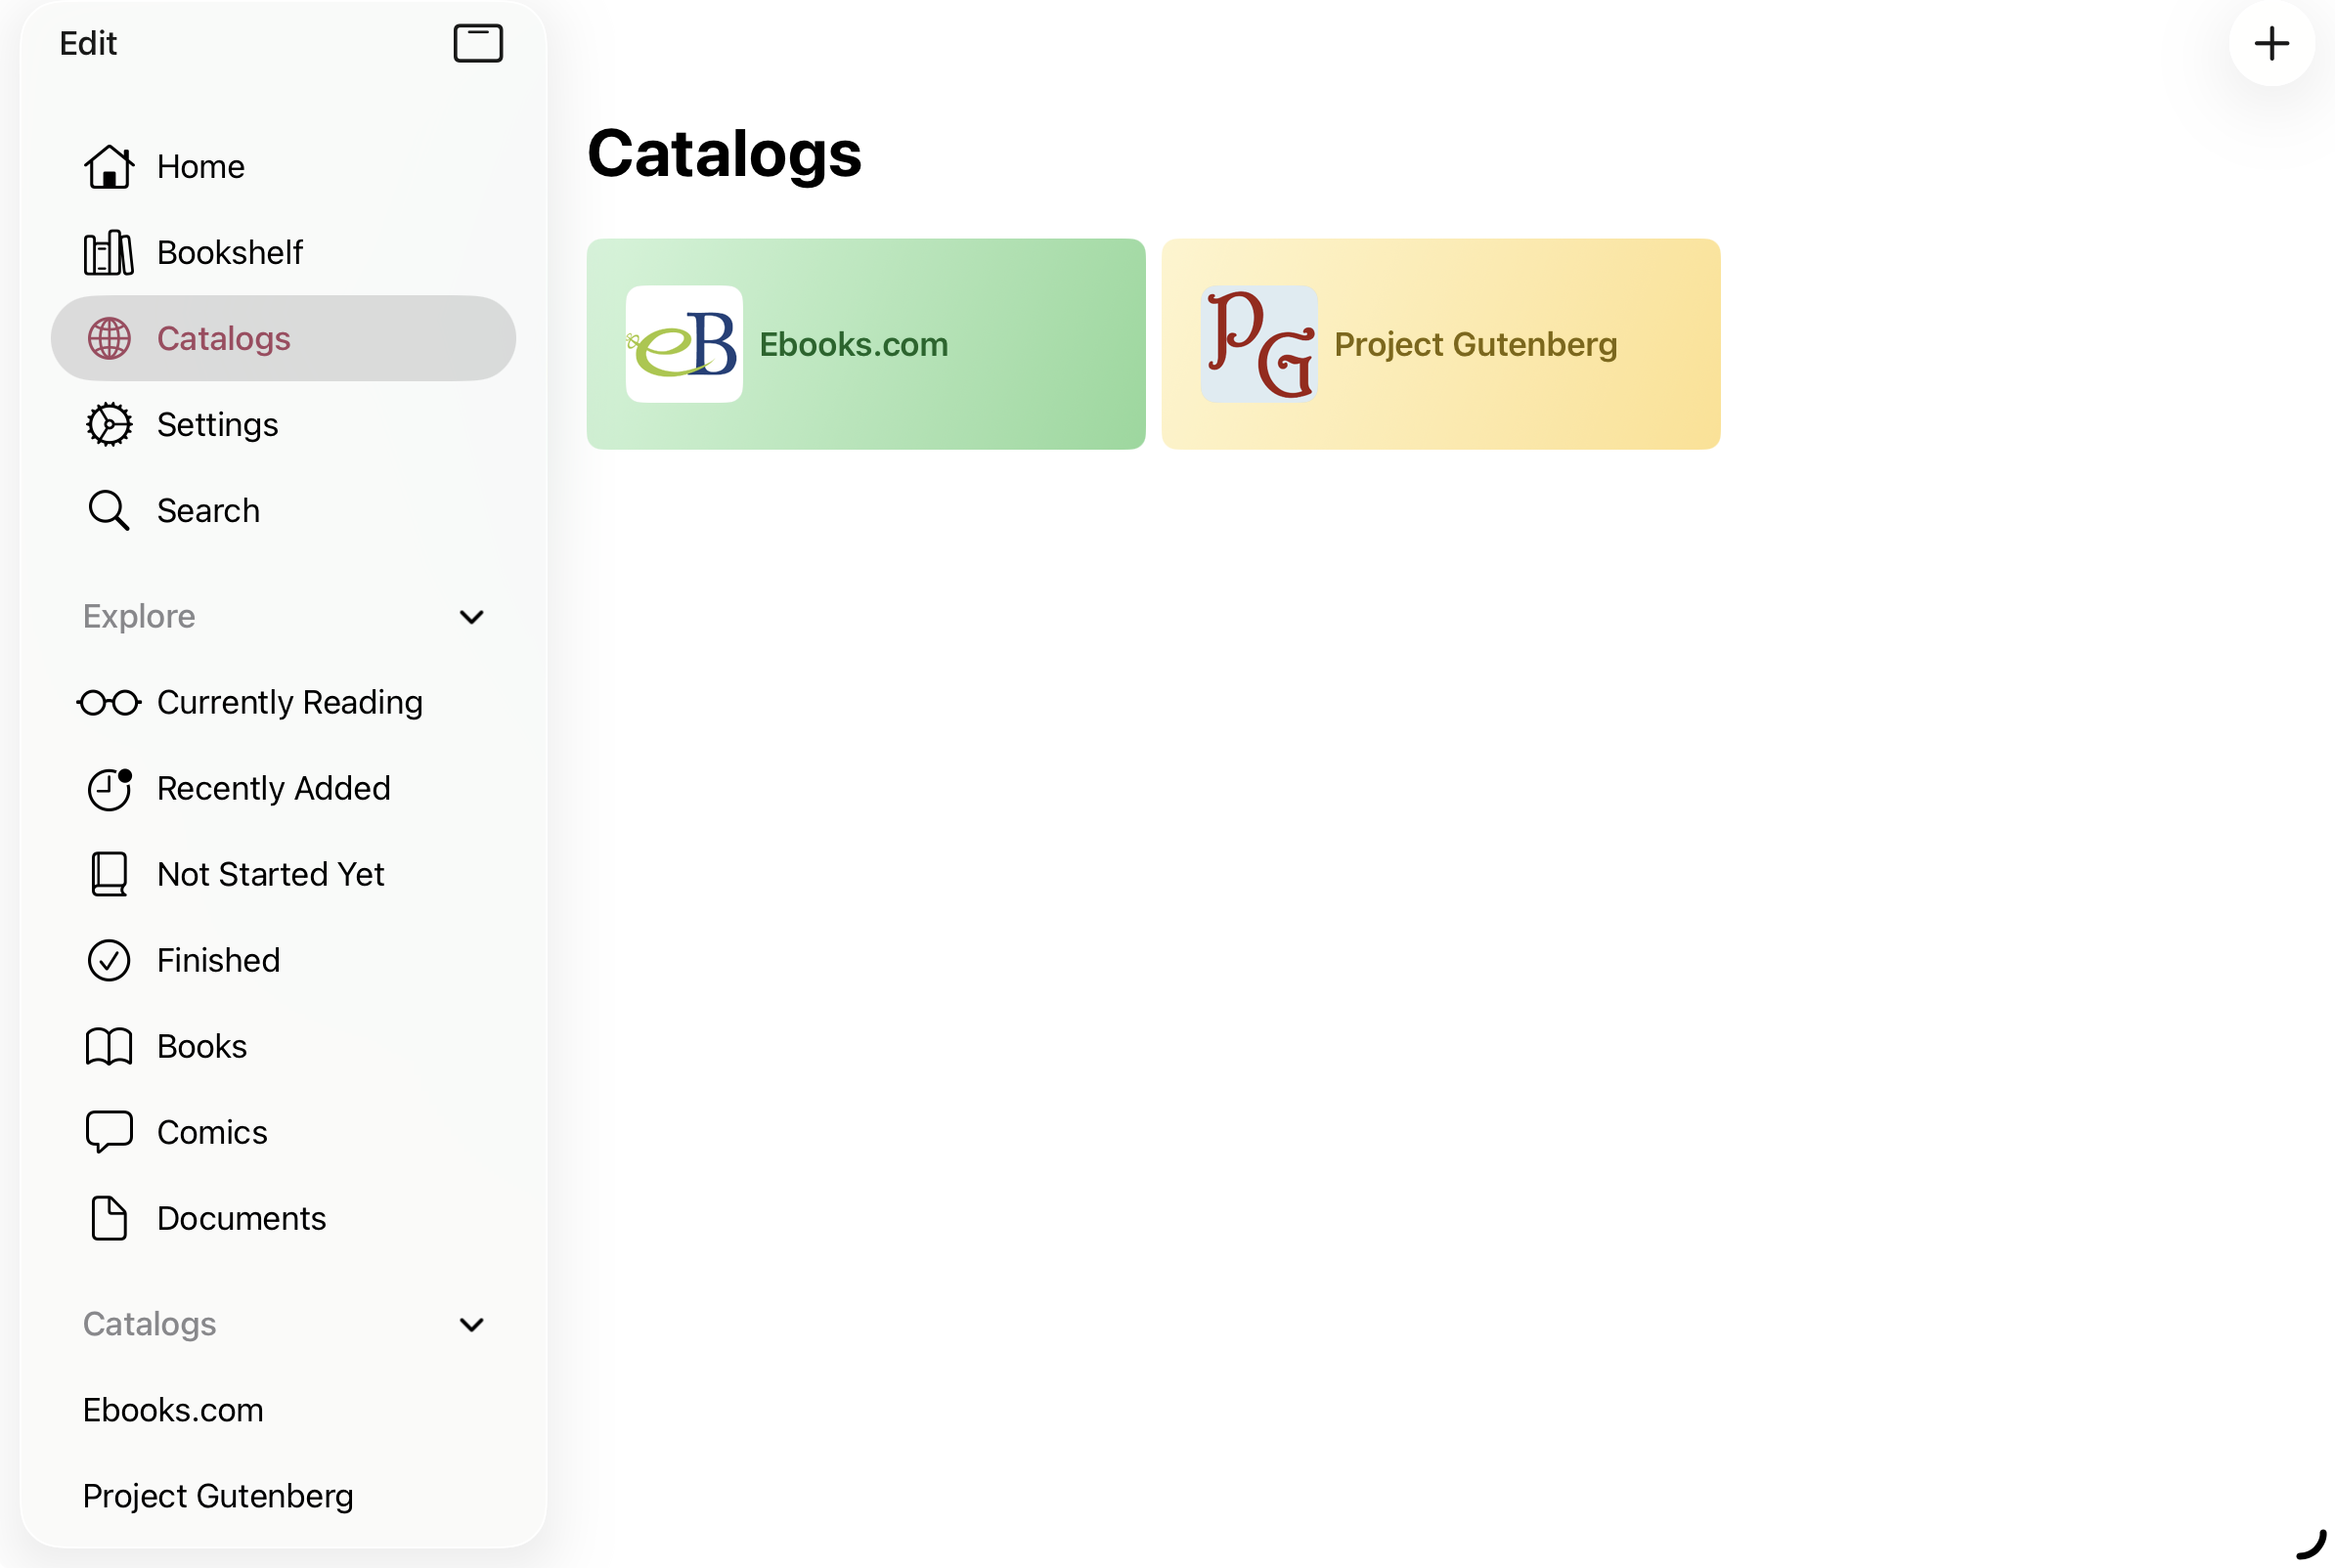
Task: Filter by Documents
Action: pos(283,1218)
